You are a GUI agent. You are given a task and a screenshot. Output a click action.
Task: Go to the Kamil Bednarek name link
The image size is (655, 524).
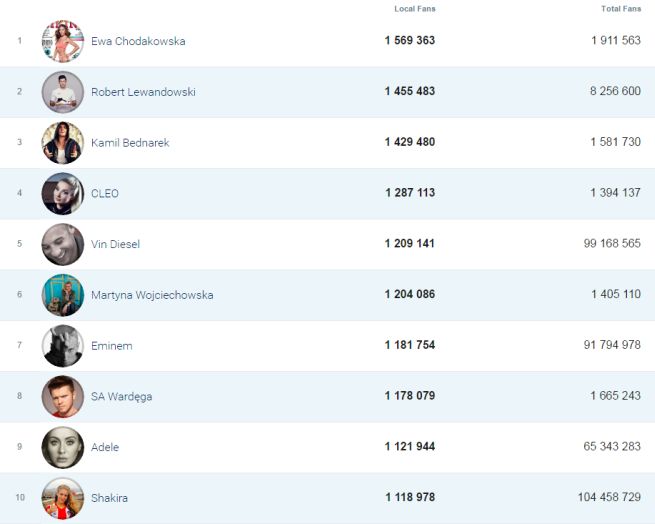[x=130, y=143]
